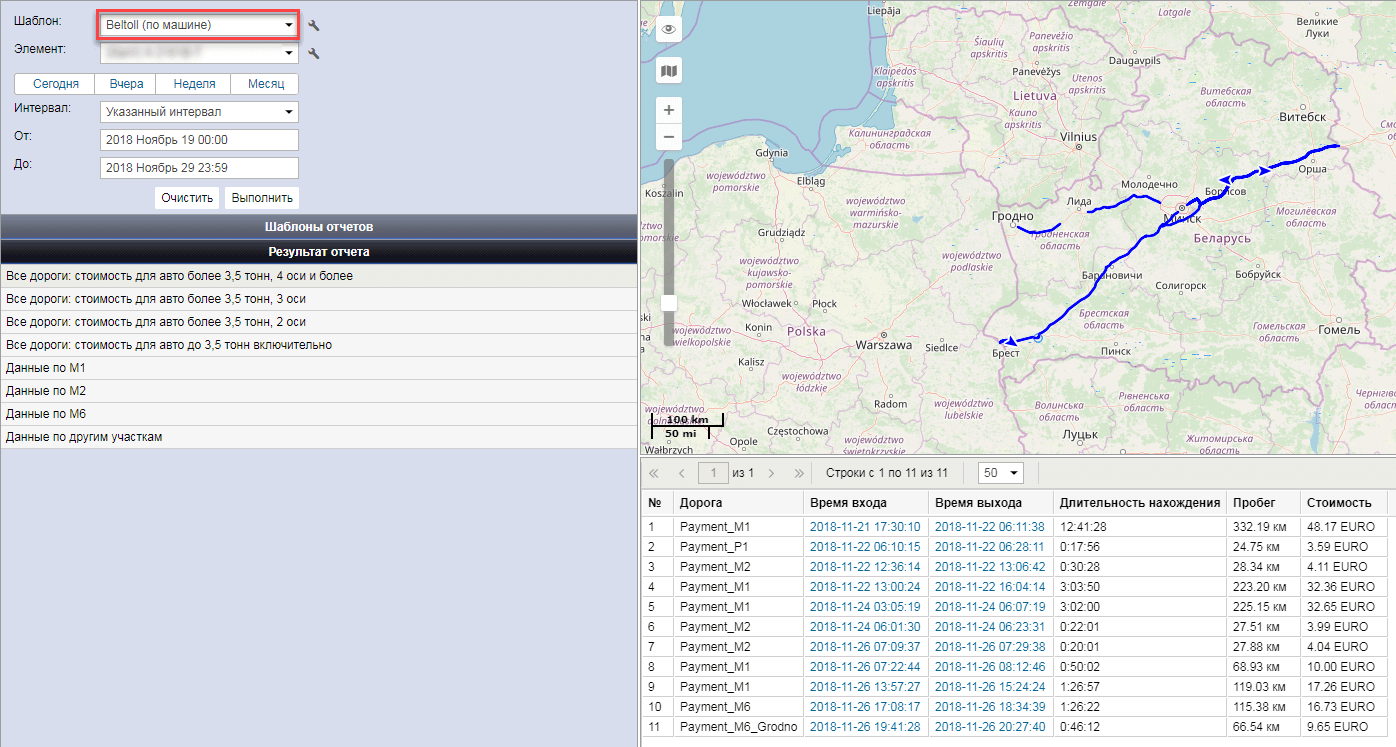Toggle map layer visibility eye icon

pyautogui.click(x=669, y=30)
